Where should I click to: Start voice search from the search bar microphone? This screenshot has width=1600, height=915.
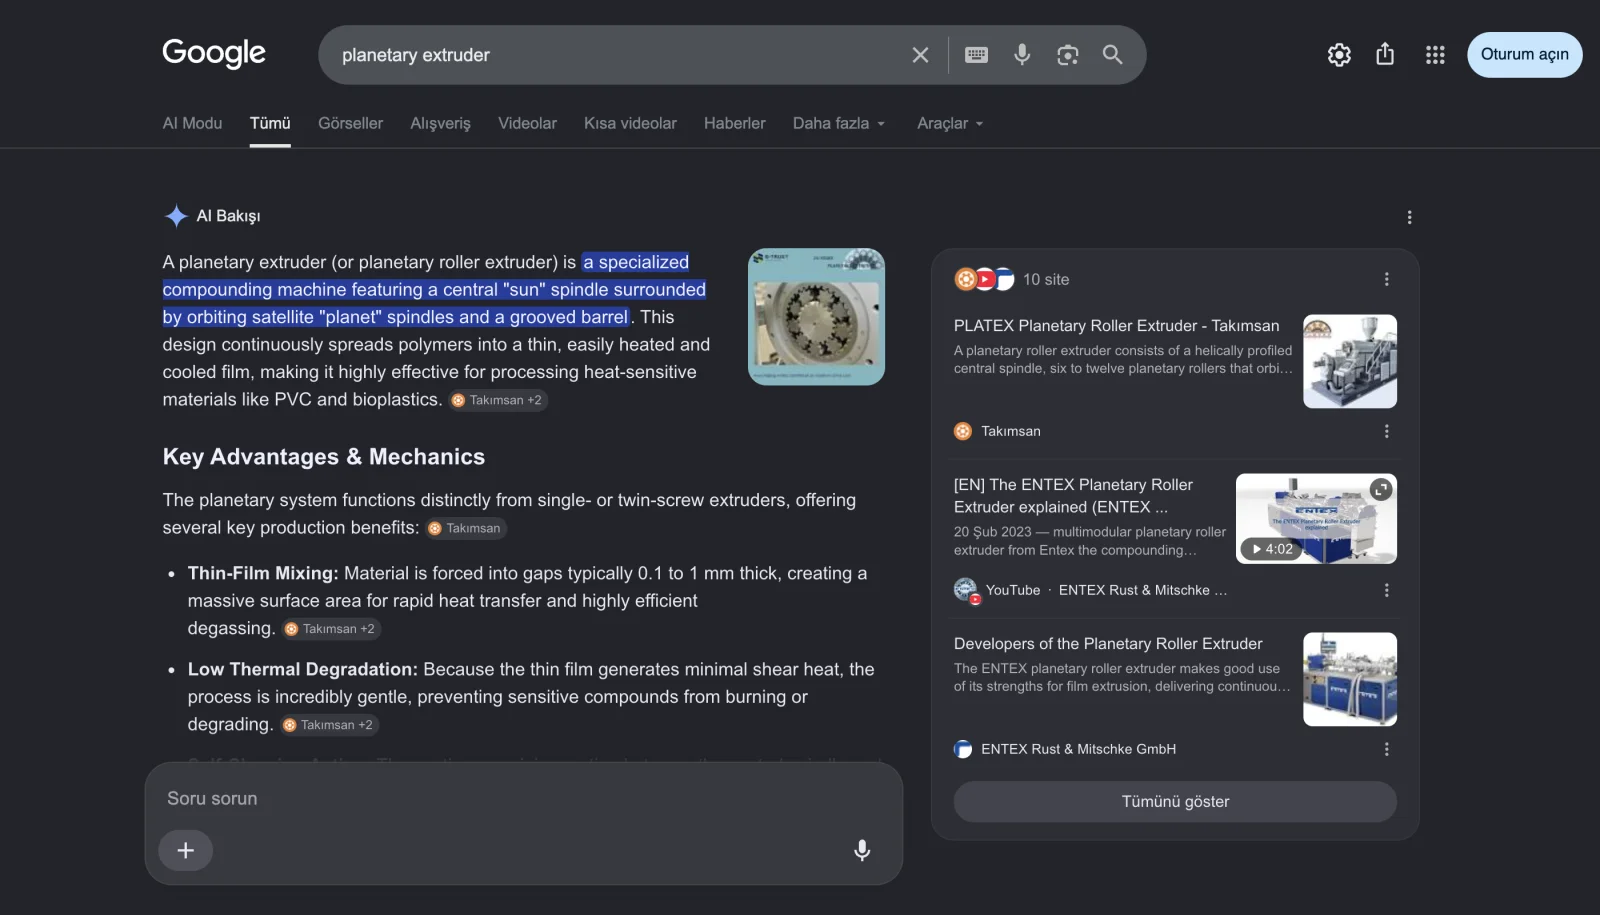1022,55
